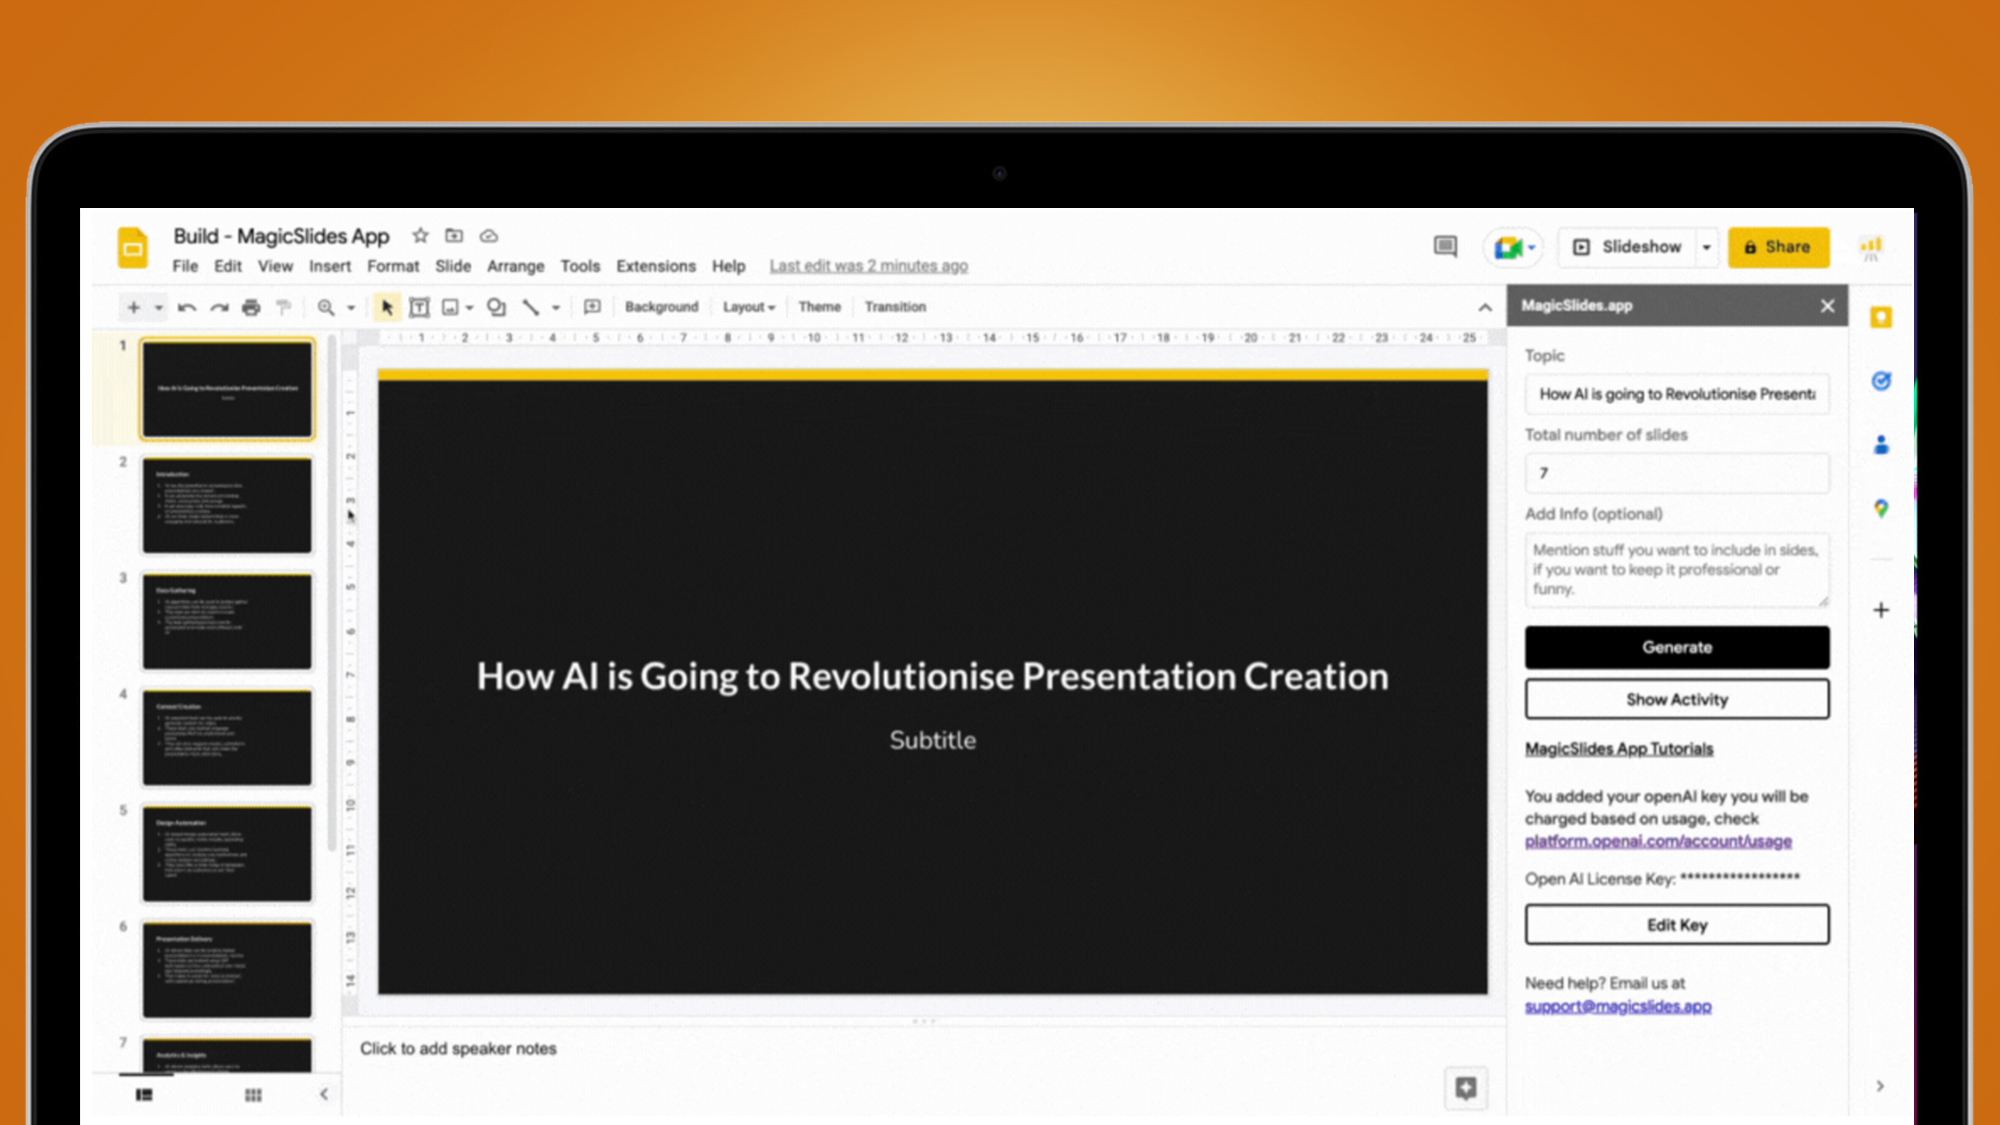Expand the Theme selector dropdown
This screenshot has height=1125, width=2000.
click(820, 305)
